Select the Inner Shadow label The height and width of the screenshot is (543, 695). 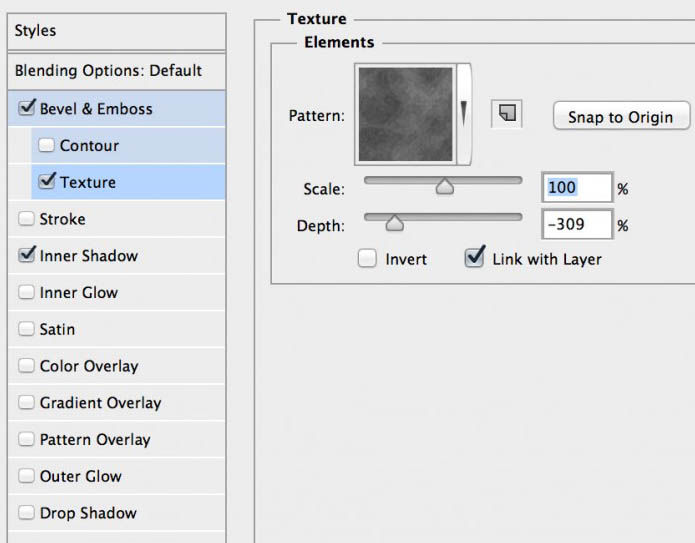tap(89, 256)
